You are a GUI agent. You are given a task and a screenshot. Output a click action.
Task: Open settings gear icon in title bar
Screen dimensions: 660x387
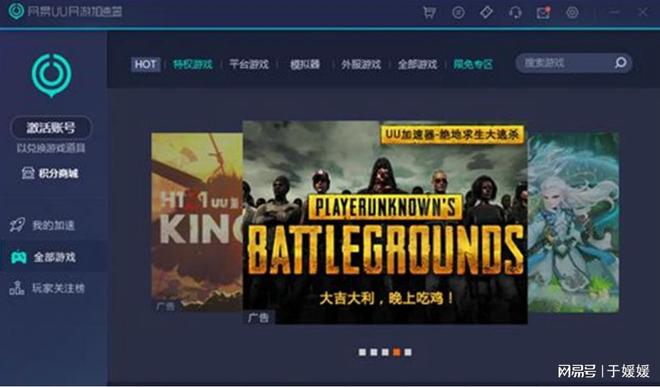pos(572,12)
